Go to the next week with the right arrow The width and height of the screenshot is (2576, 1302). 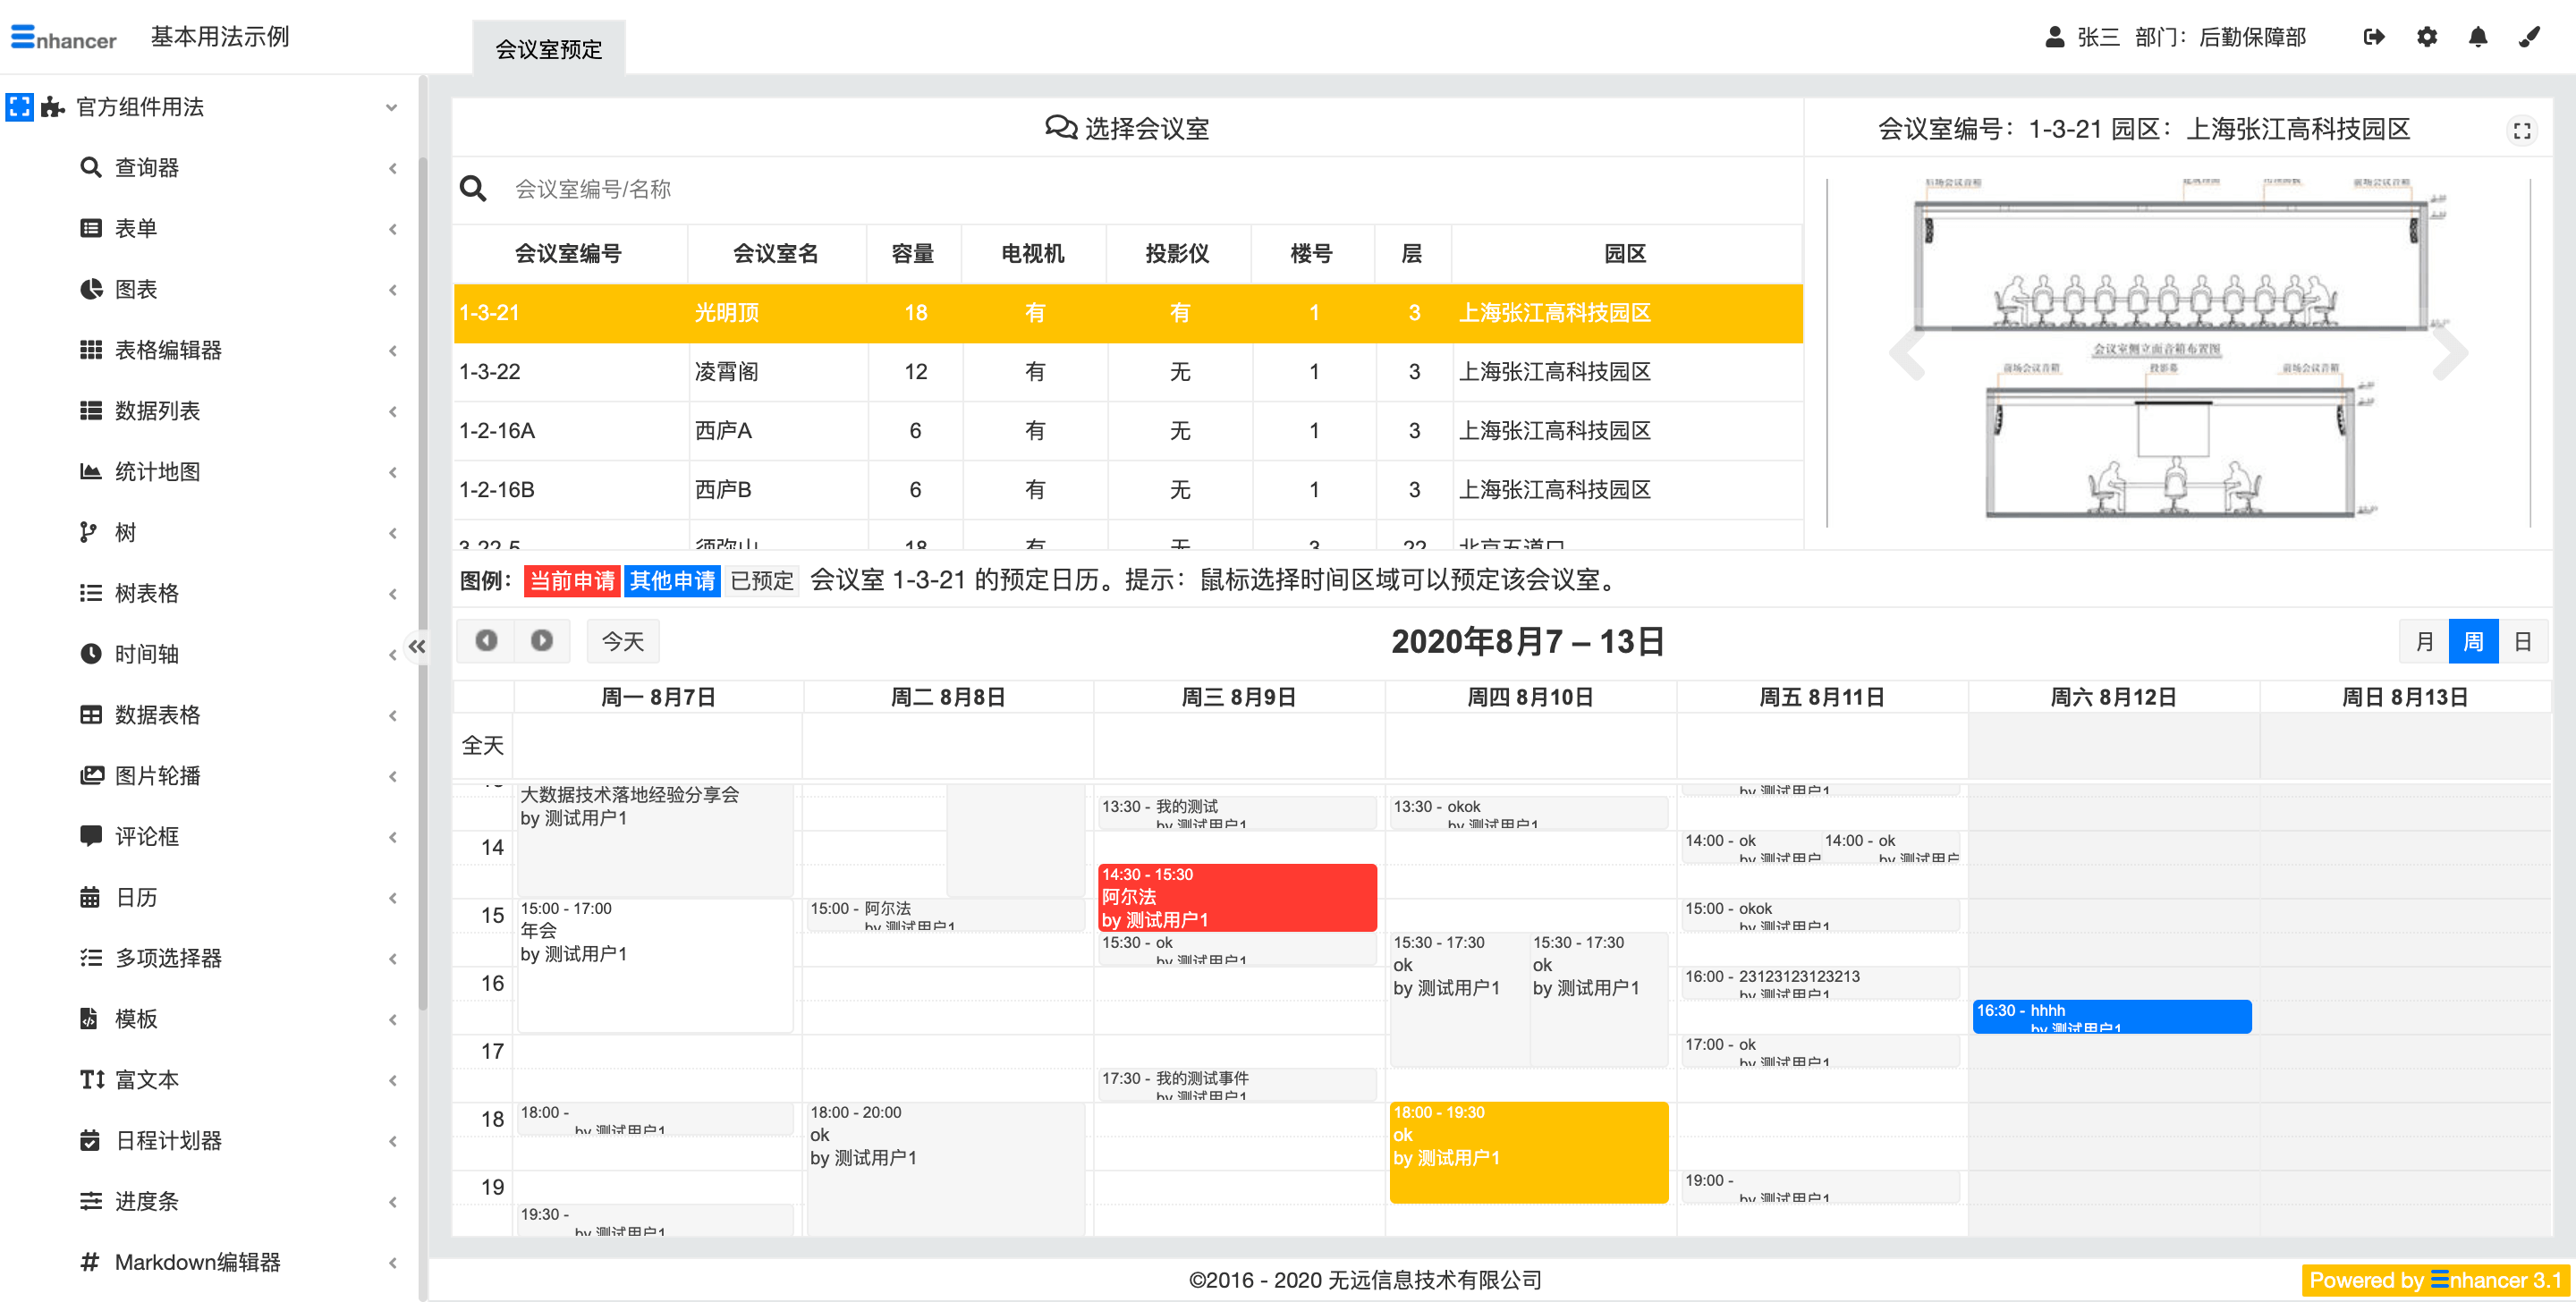click(x=541, y=640)
